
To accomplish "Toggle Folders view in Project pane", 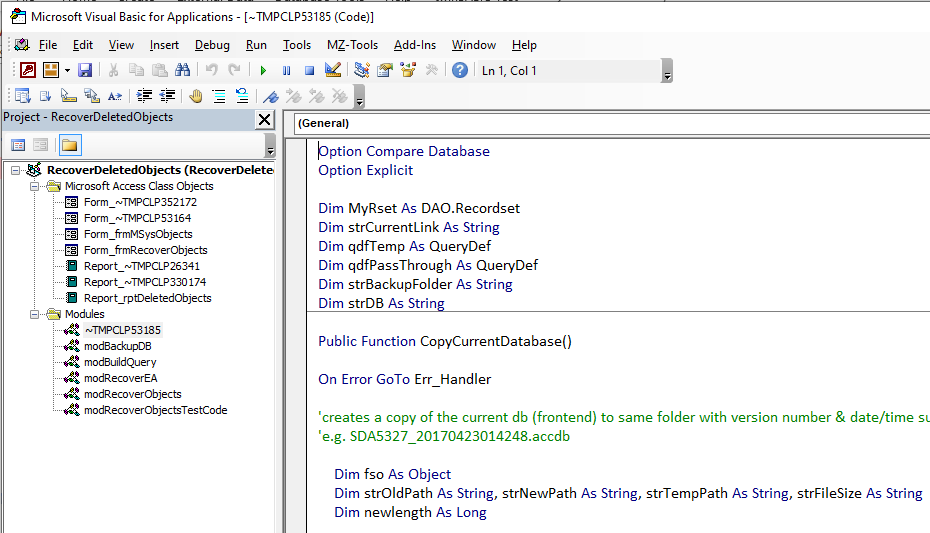I will coord(69,145).
